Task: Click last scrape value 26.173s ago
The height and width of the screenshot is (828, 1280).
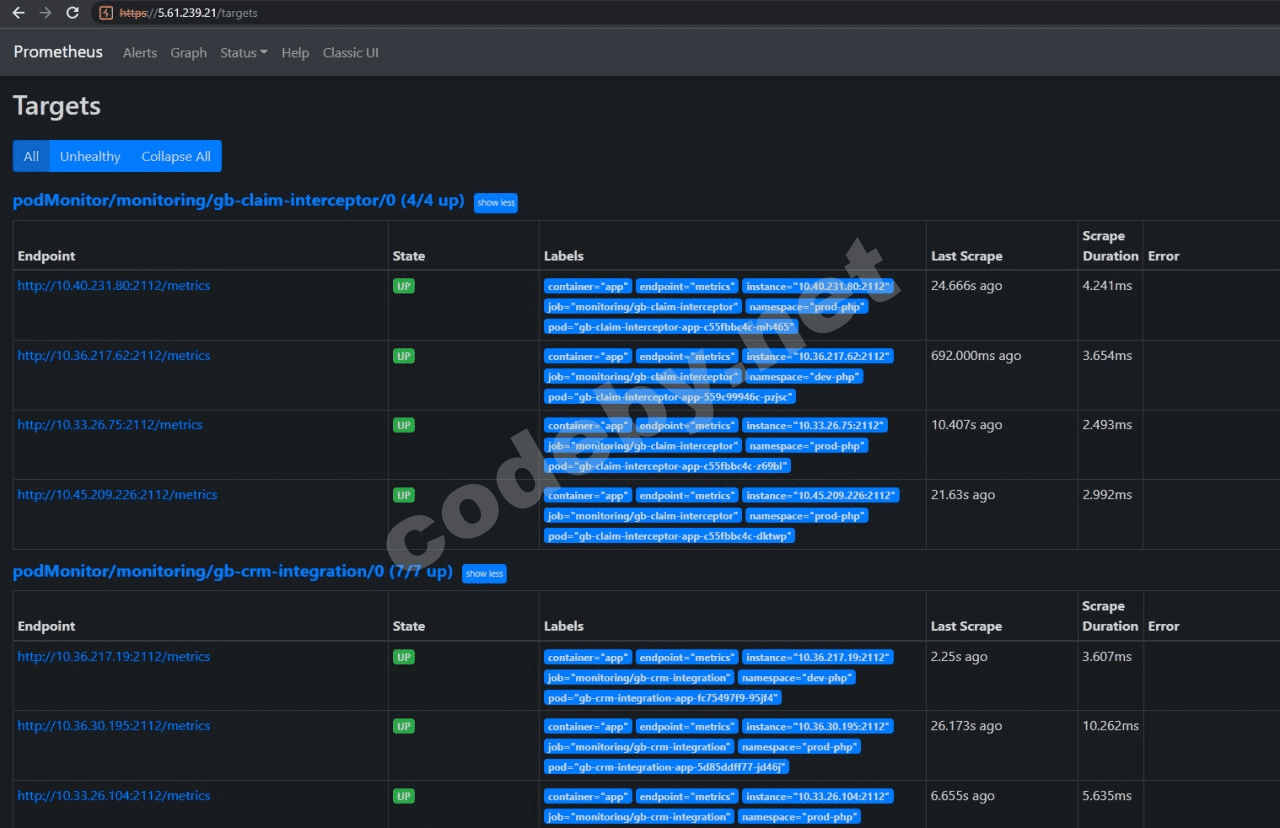Action: (x=966, y=725)
